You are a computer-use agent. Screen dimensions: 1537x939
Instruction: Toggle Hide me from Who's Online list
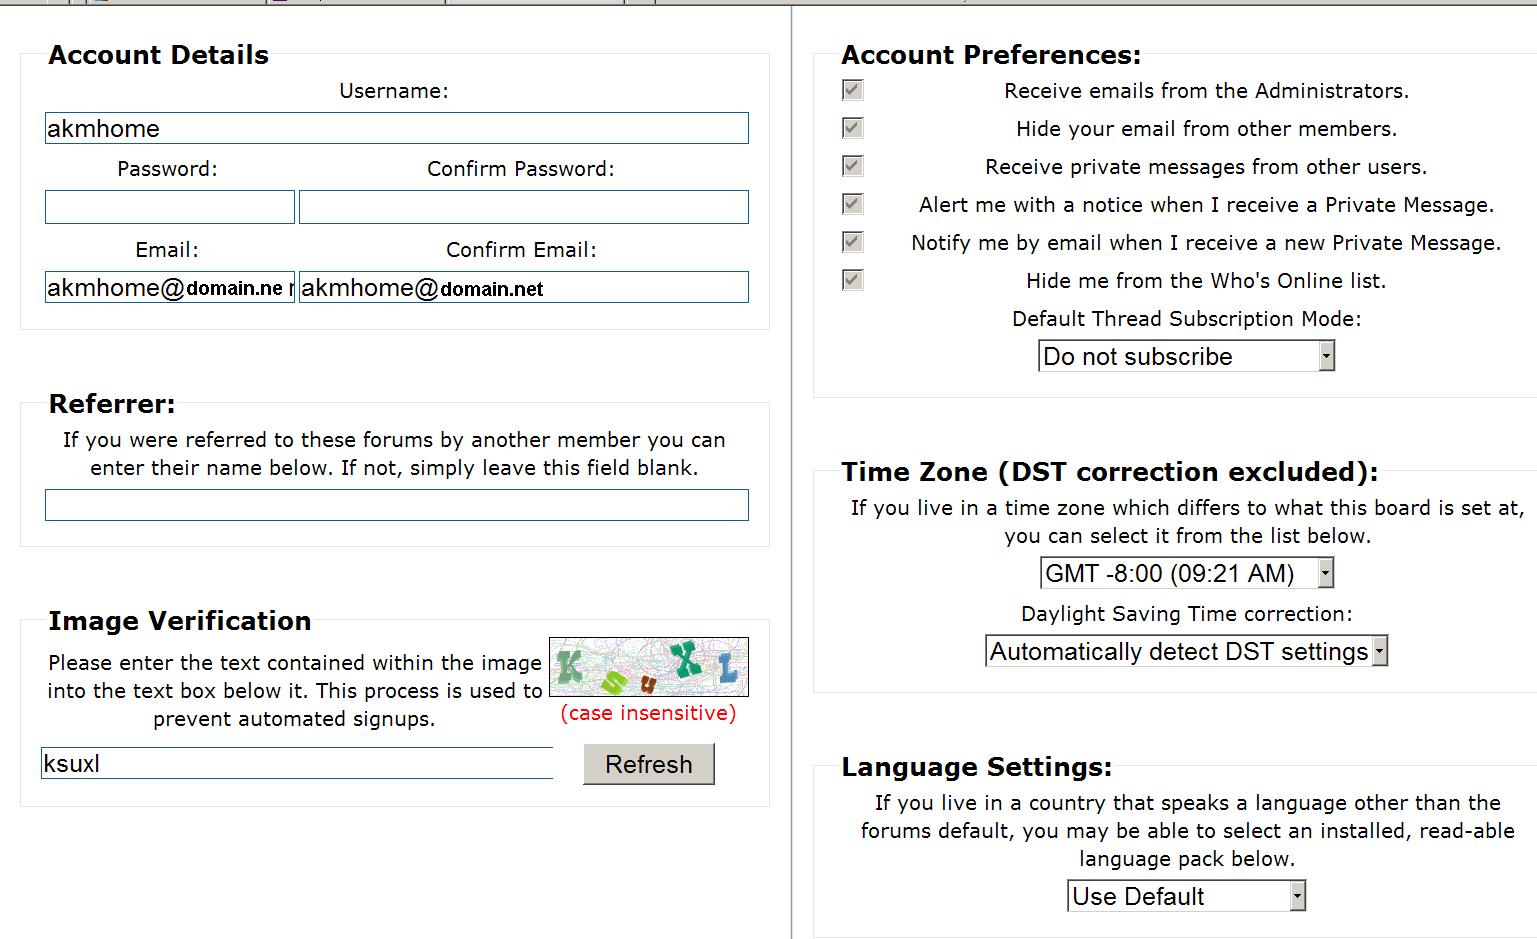coord(853,281)
